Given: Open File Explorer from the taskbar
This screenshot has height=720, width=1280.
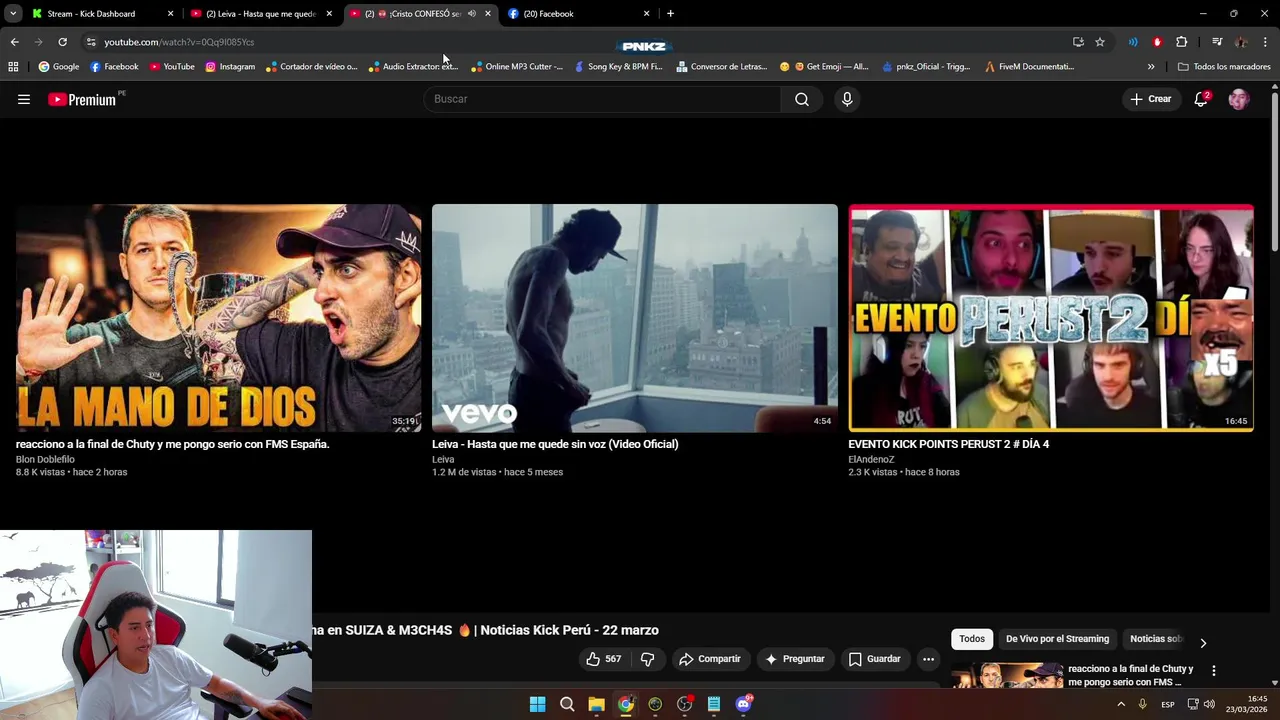Looking at the screenshot, I should [x=596, y=704].
